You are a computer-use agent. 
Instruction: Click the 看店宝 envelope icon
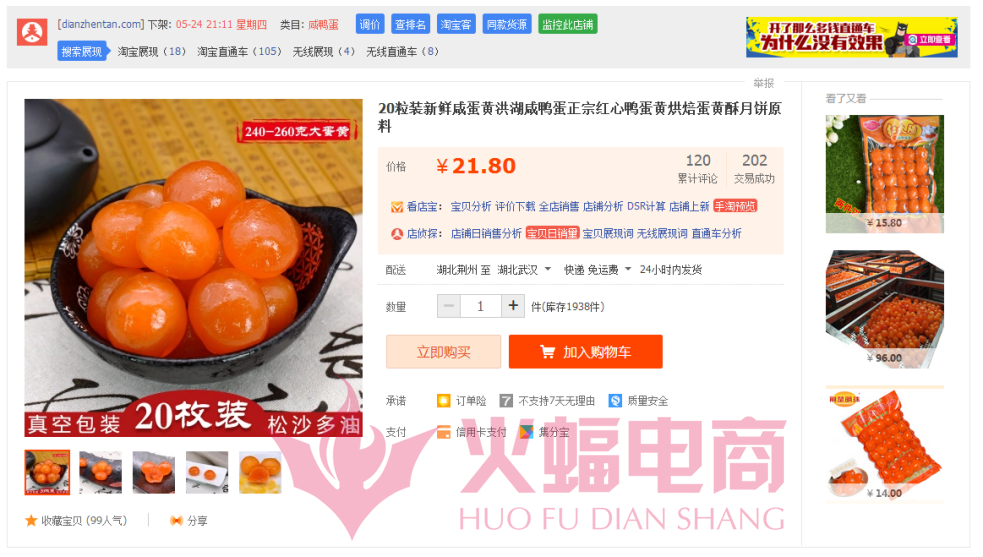(x=396, y=206)
